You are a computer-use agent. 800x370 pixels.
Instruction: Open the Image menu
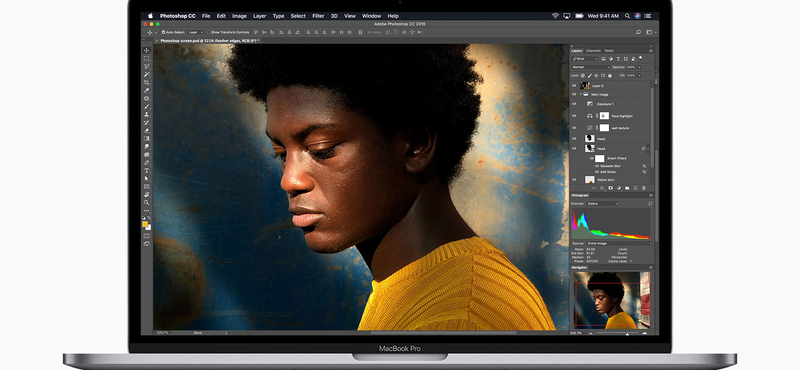point(239,16)
